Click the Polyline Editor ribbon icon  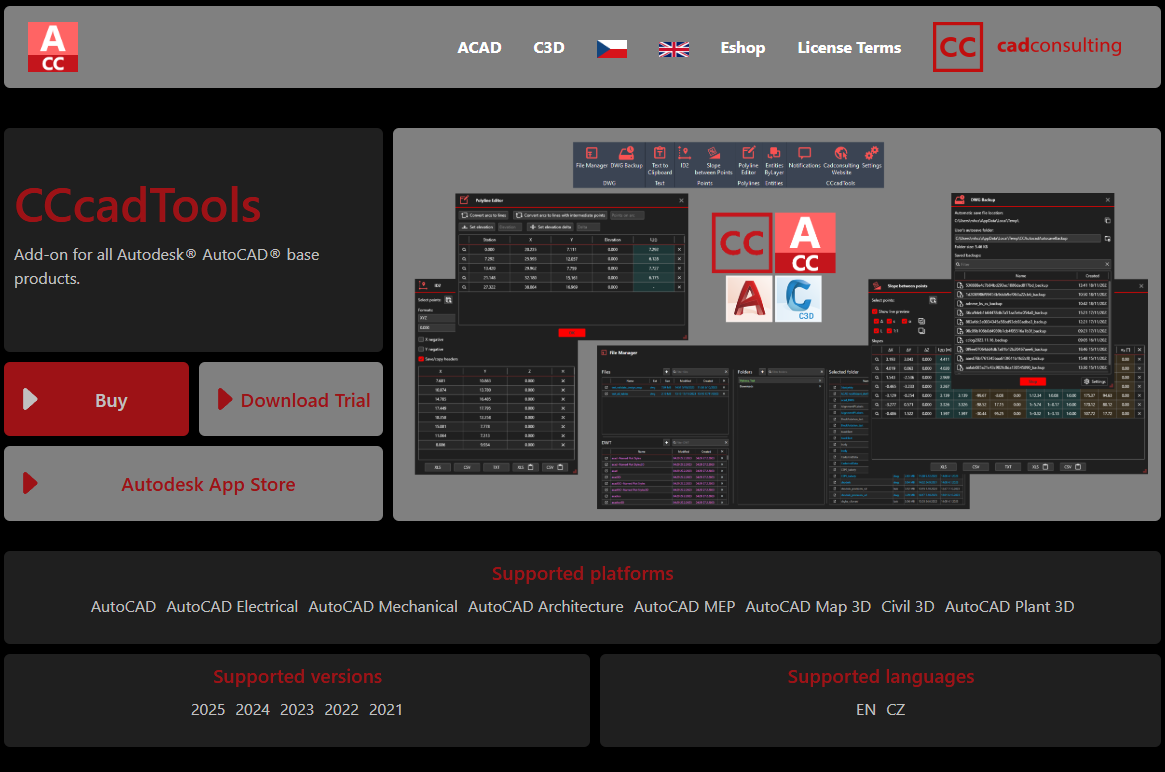pos(748,154)
